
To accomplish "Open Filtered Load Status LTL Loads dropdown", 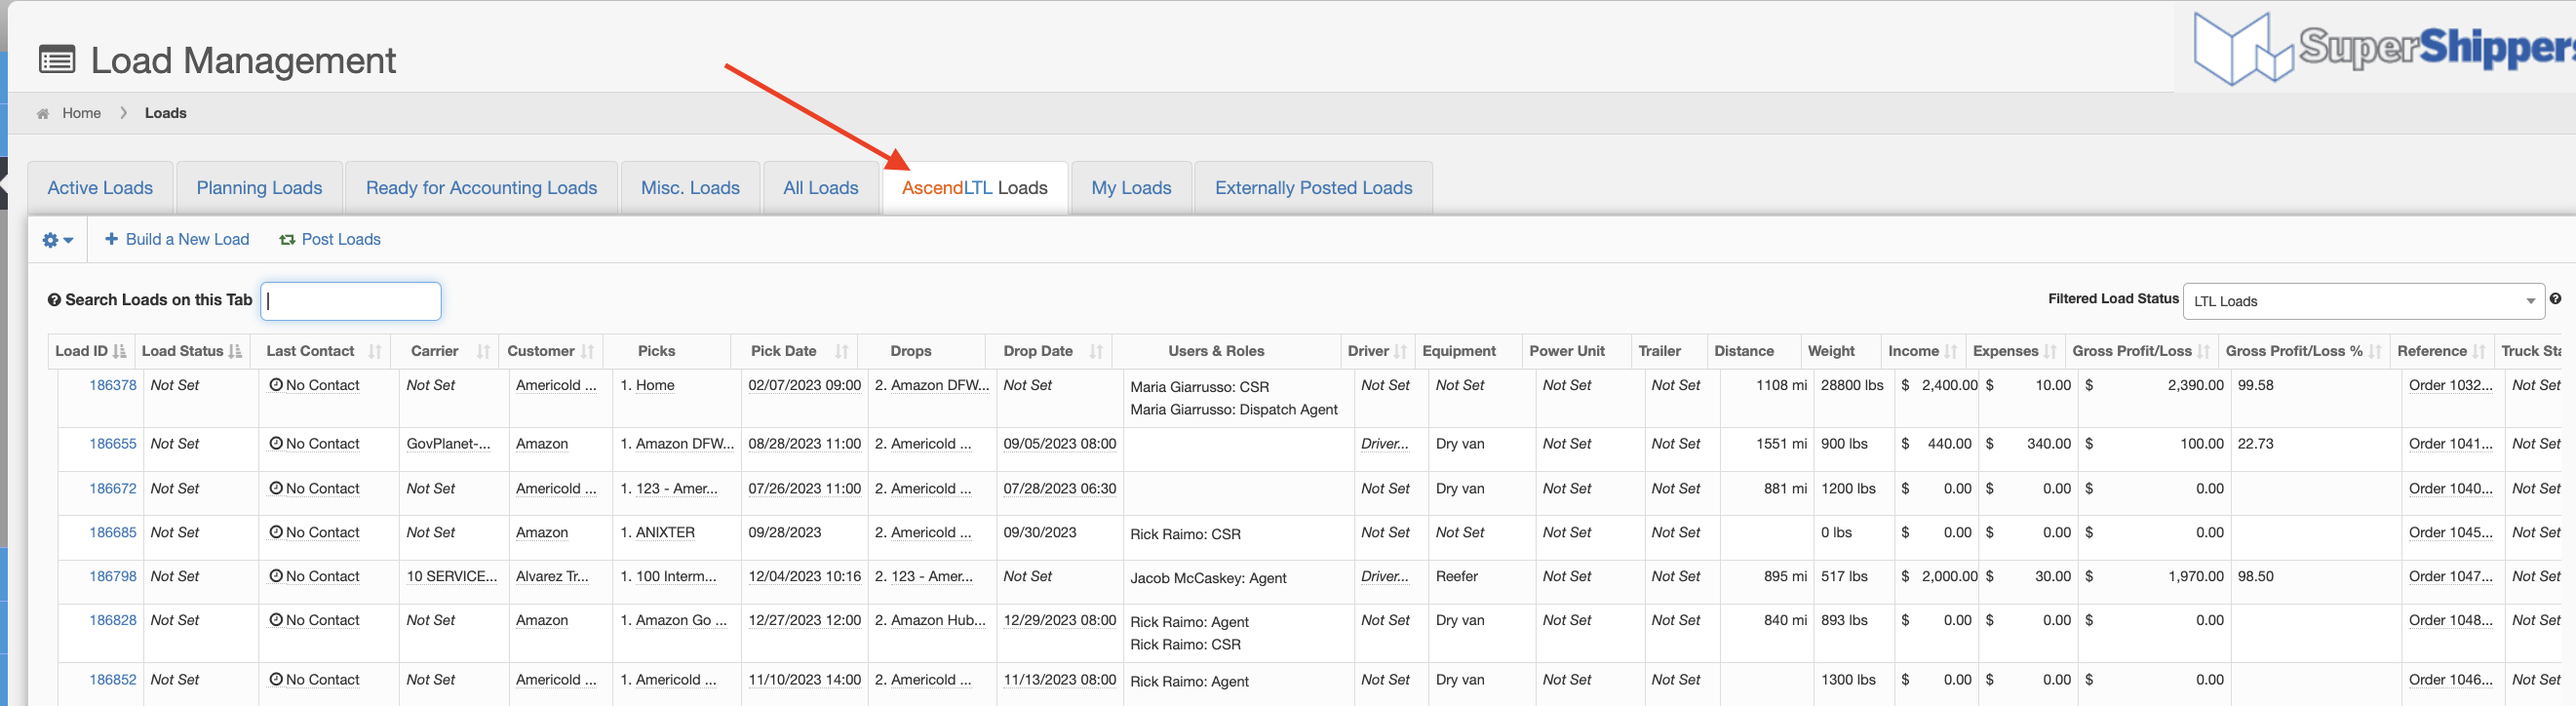I will [x=2363, y=301].
